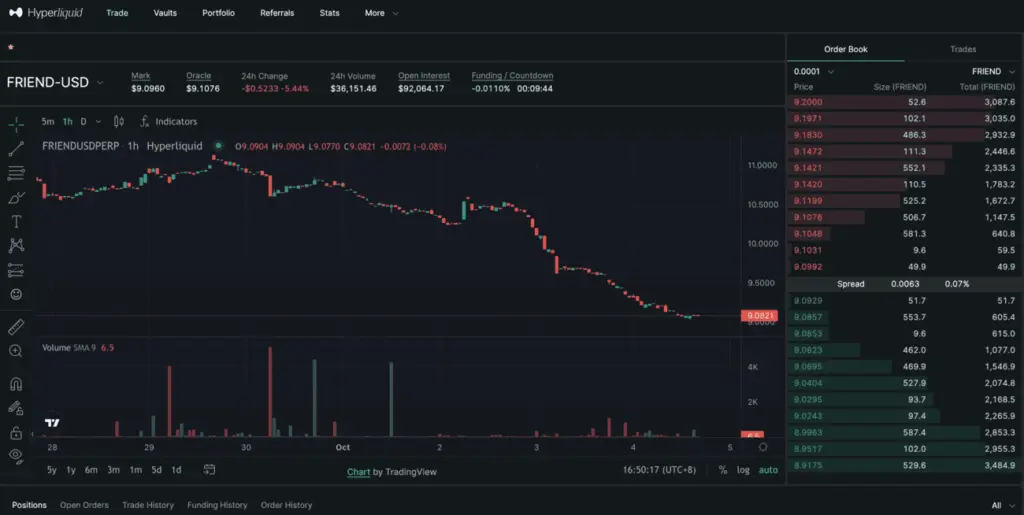Select the ruler measure tool
The image size is (1024, 515).
pyautogui.click(x=16, y=326)
